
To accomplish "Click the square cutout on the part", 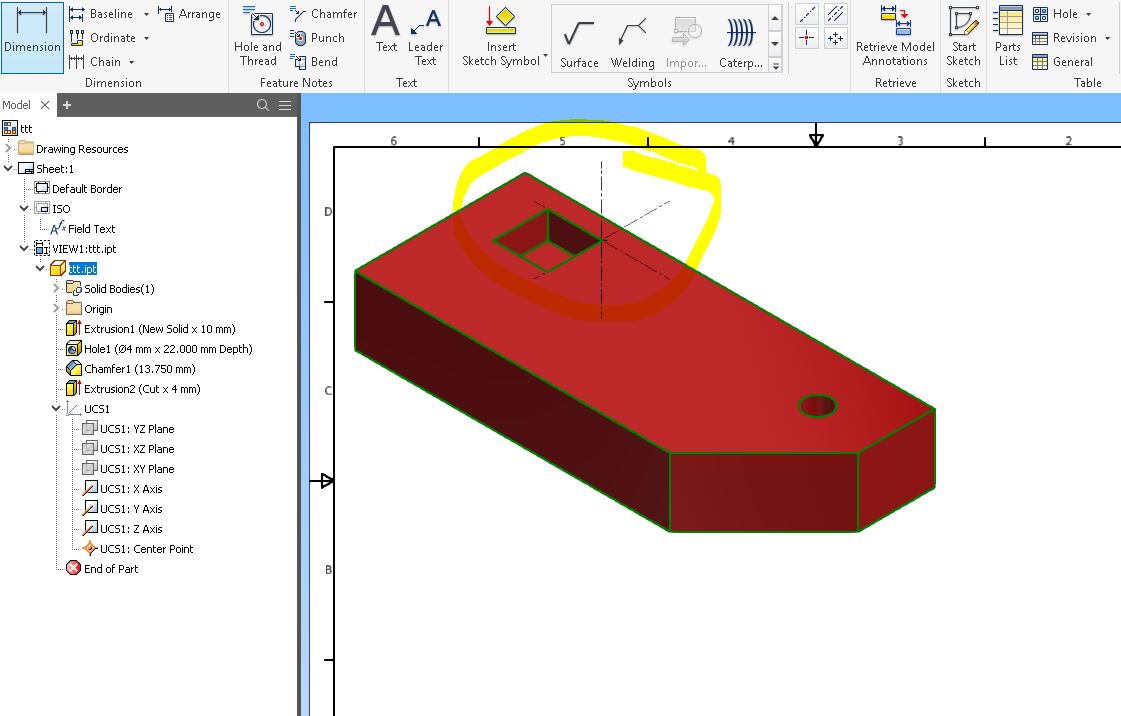I will [548, 241].
